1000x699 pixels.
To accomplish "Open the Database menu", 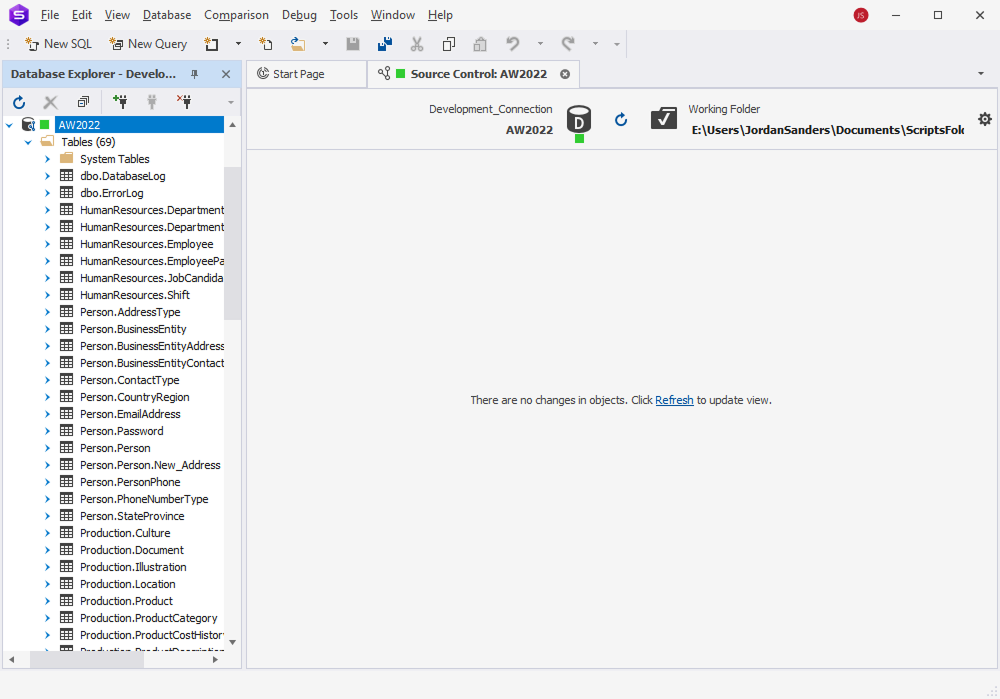I will pos(166,15).
